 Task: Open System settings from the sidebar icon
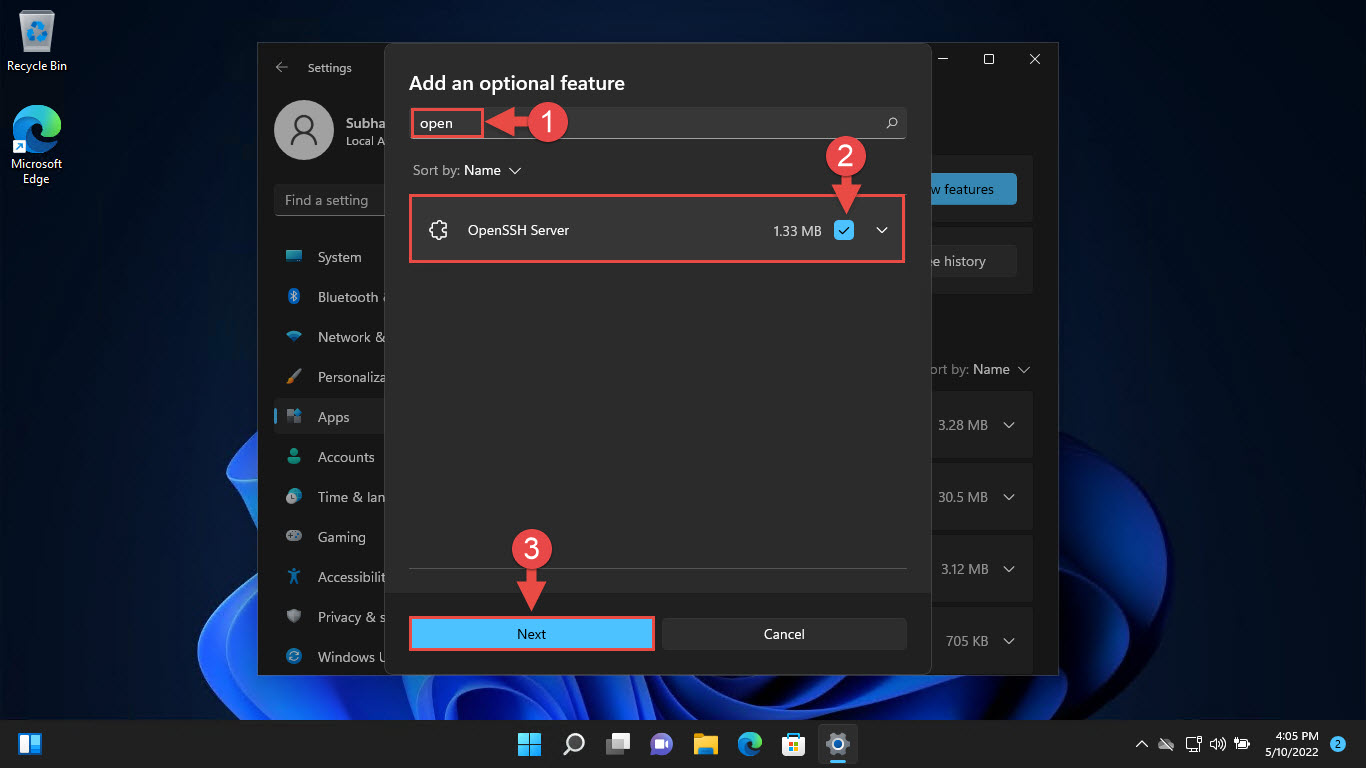pos(295,257)
